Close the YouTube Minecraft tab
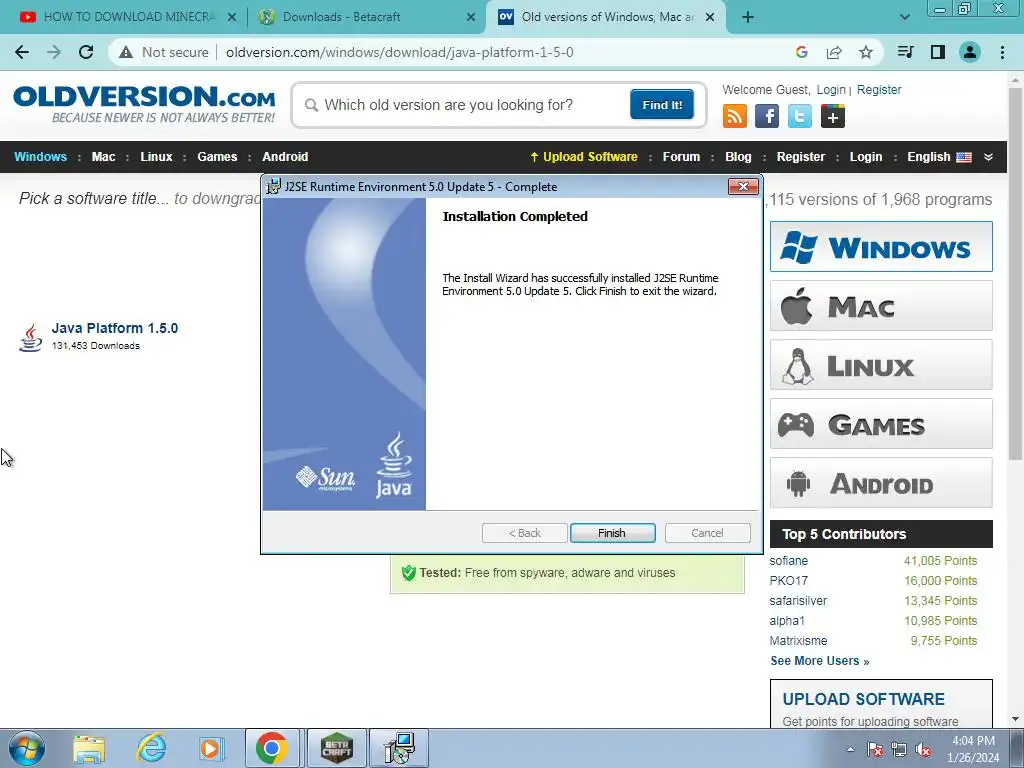 tap(232, 17)
